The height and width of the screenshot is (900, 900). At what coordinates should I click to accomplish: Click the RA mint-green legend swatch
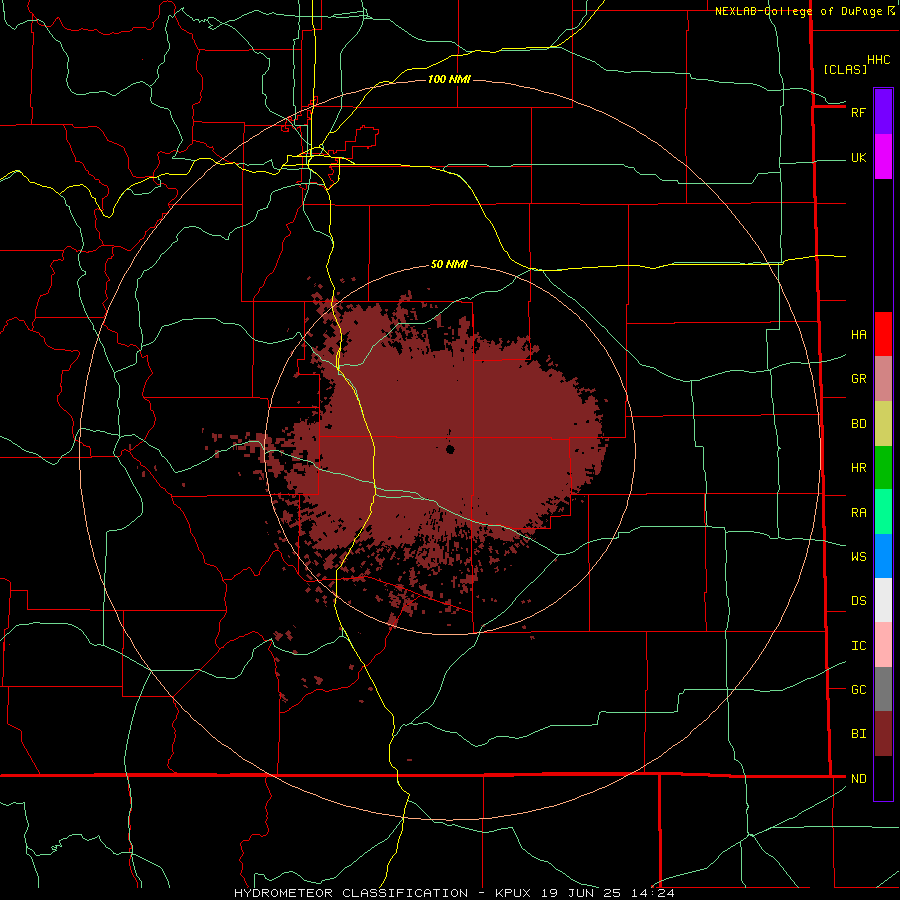click(x=883, y=512)
